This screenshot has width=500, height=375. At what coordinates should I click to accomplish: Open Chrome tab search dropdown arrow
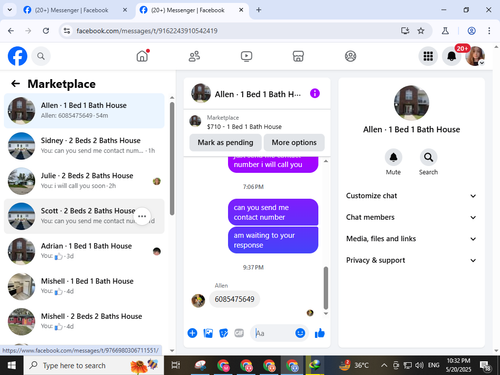point(10,10)
